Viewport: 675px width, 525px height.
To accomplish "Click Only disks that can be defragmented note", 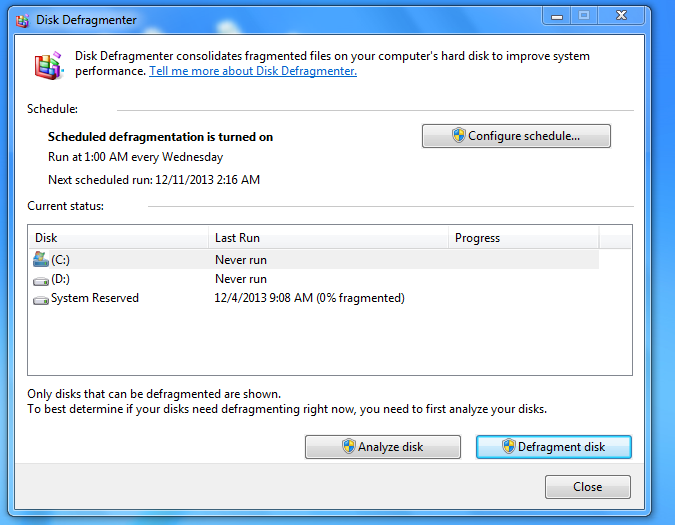I will [154, 394].
